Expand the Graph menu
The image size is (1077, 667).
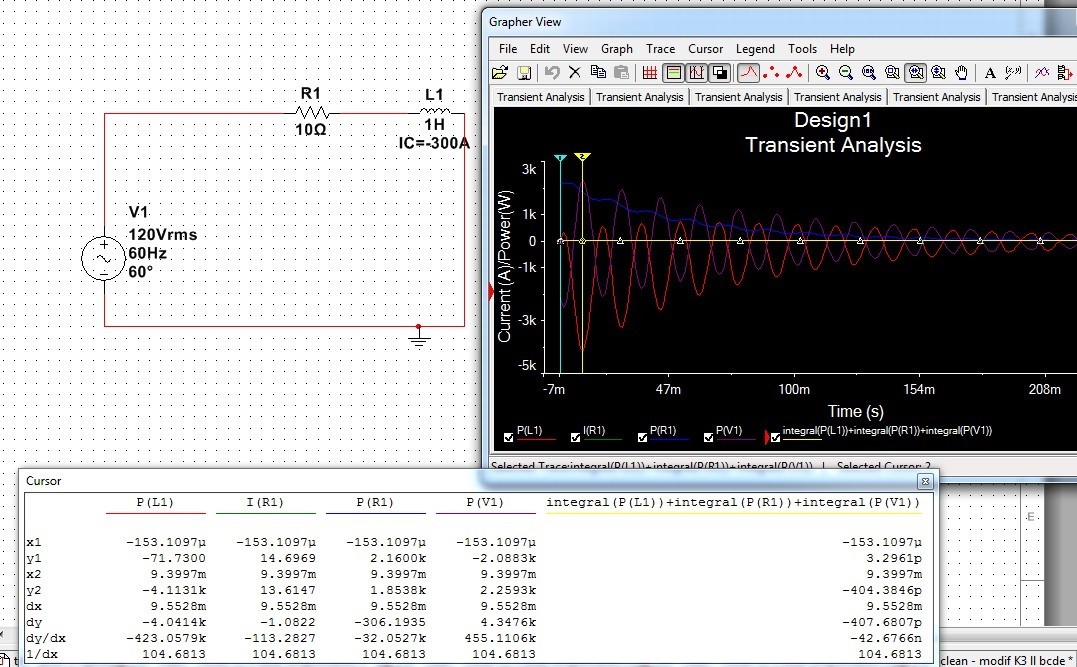tap(616, 48)
